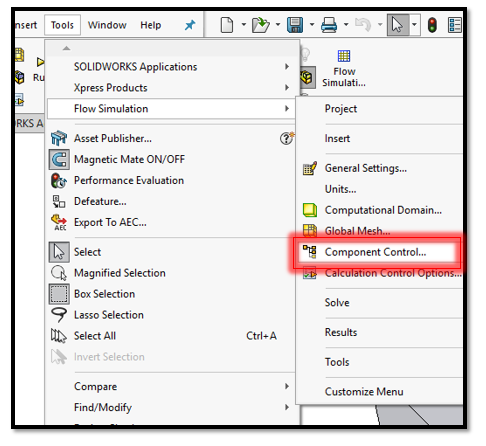Click the Flow Simulation grid icon

(x=344, y=56)
